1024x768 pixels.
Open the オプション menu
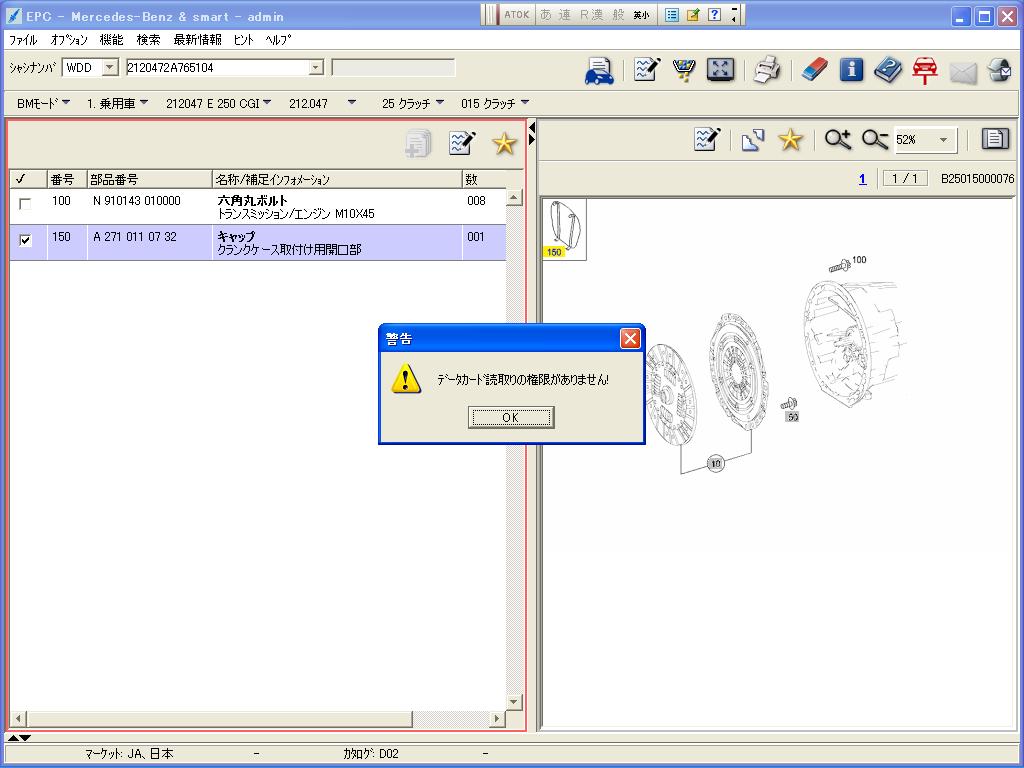point(69,40)
